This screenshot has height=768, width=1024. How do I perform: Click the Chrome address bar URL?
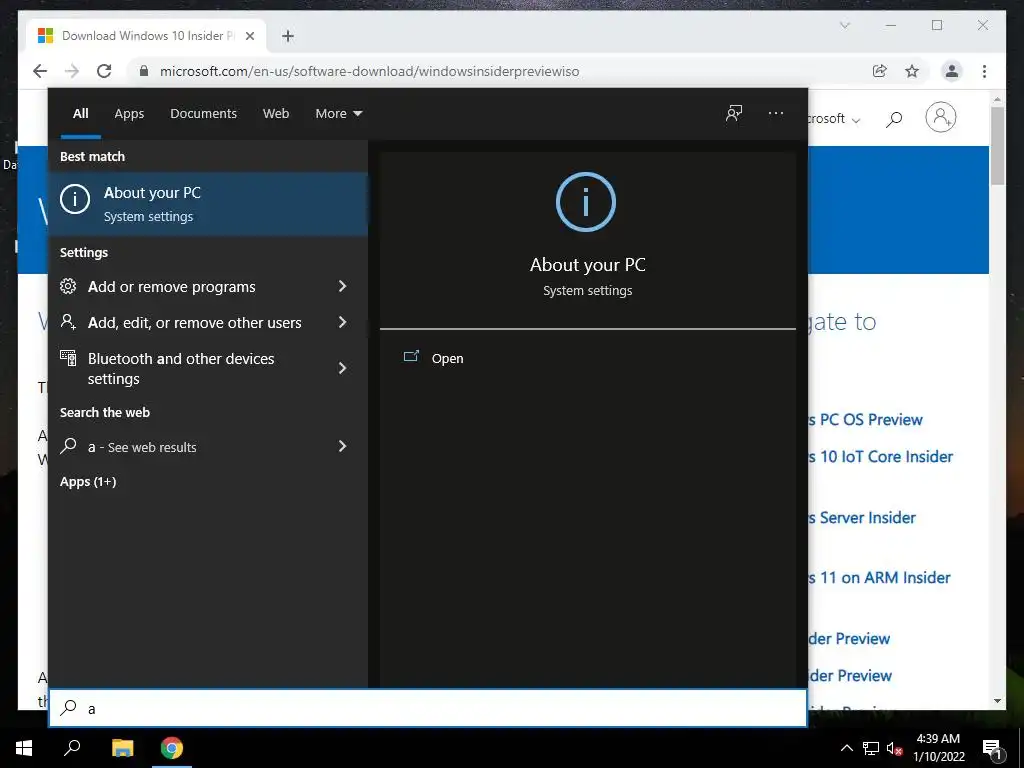(370, 71)
